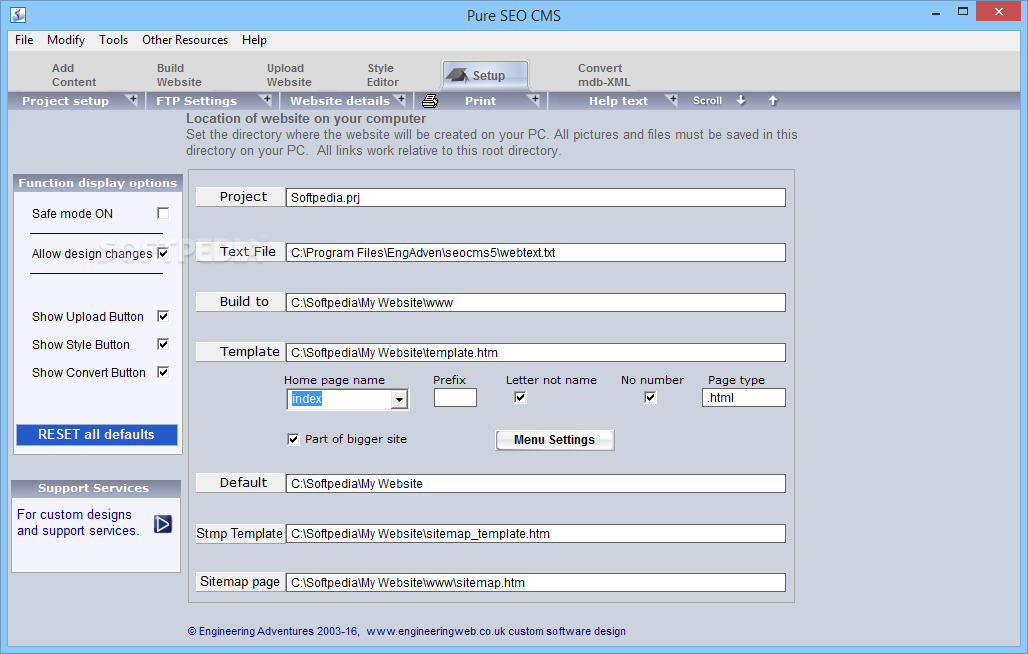Click the webtext.txt Text File field
The width and height of the screenshot is (1028, 654).
[x=536, y=252]
